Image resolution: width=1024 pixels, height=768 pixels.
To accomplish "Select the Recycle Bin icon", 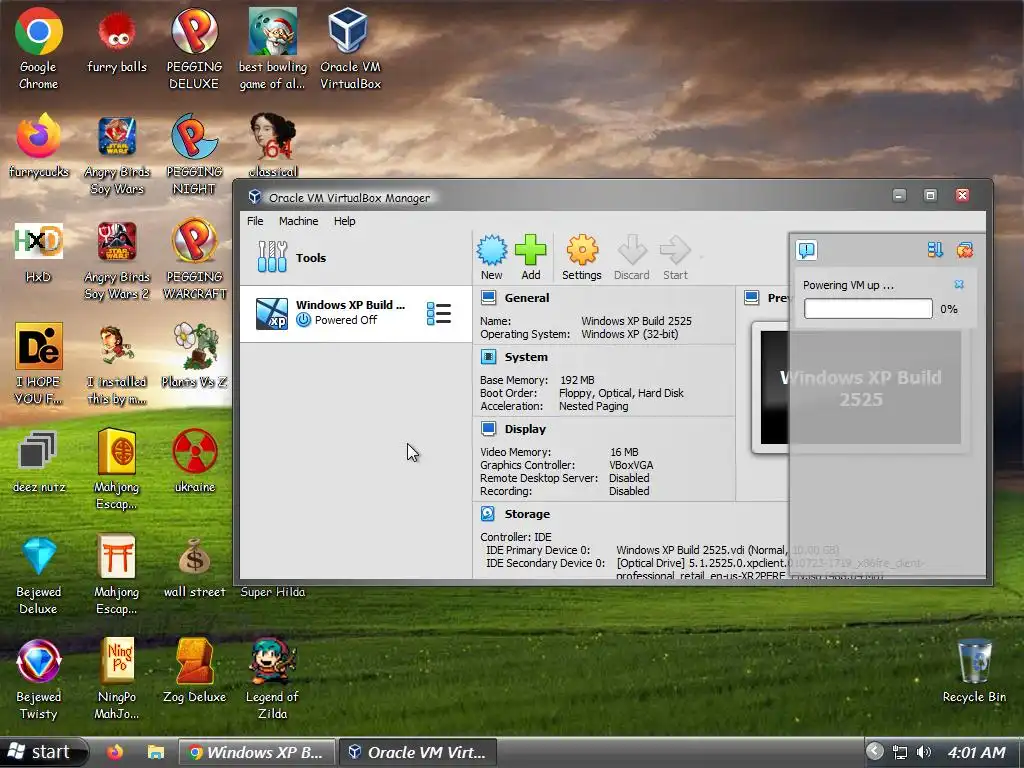I will point(974,671).
